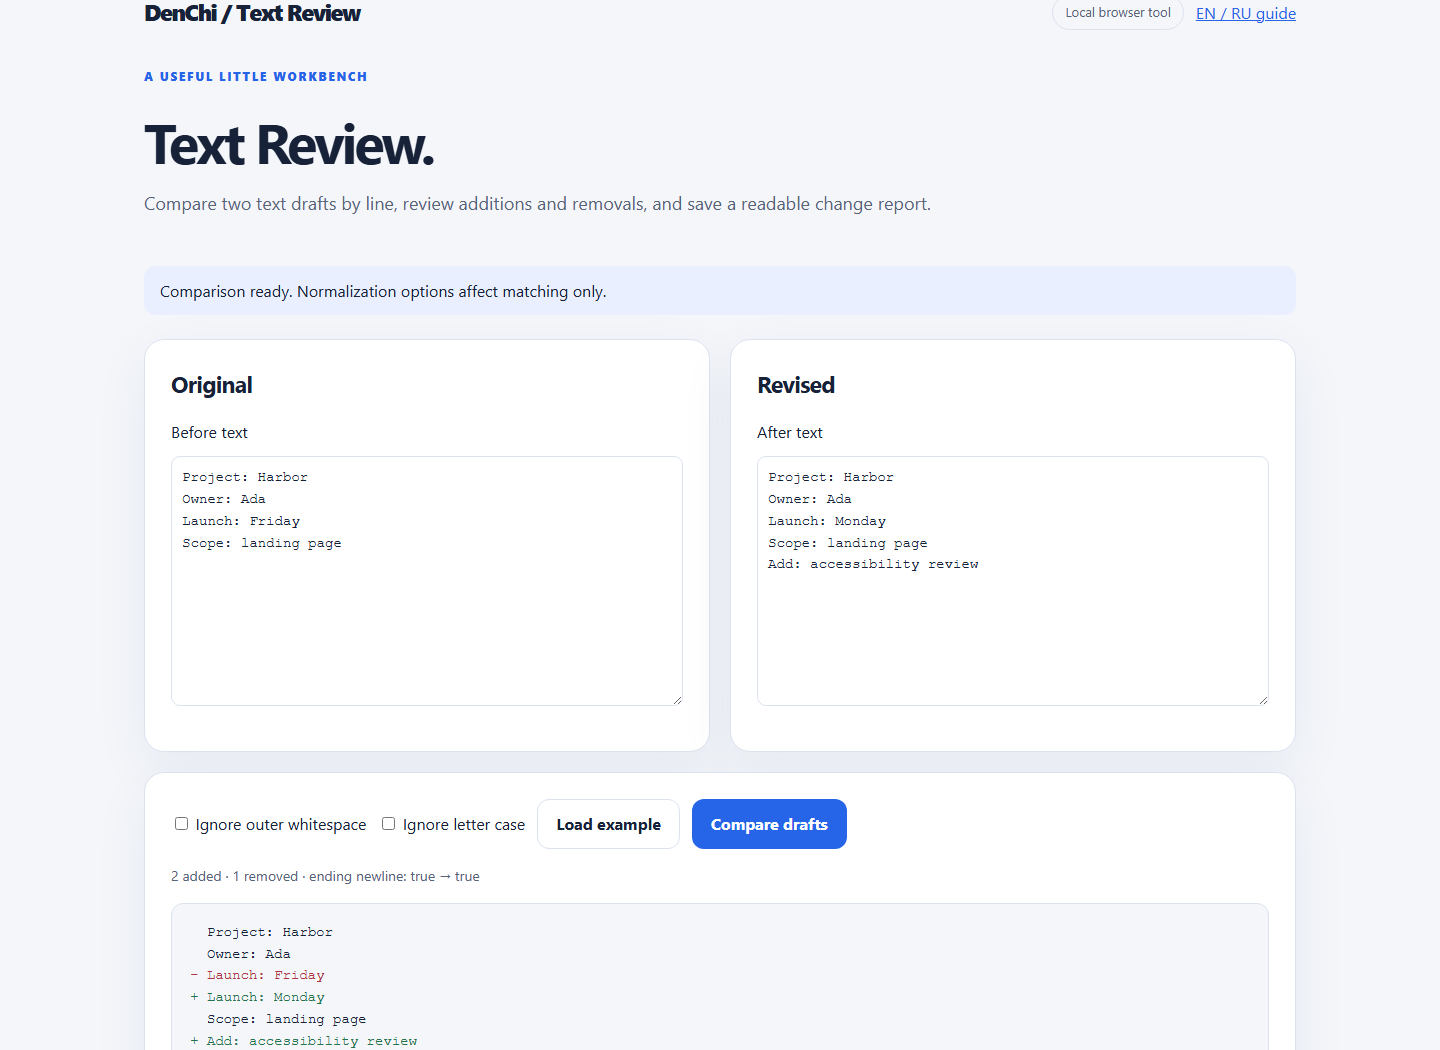Click '+ Add: accessibility review' diff line
Screen dimensions: 1440x1050
[x=304, y=1041]
